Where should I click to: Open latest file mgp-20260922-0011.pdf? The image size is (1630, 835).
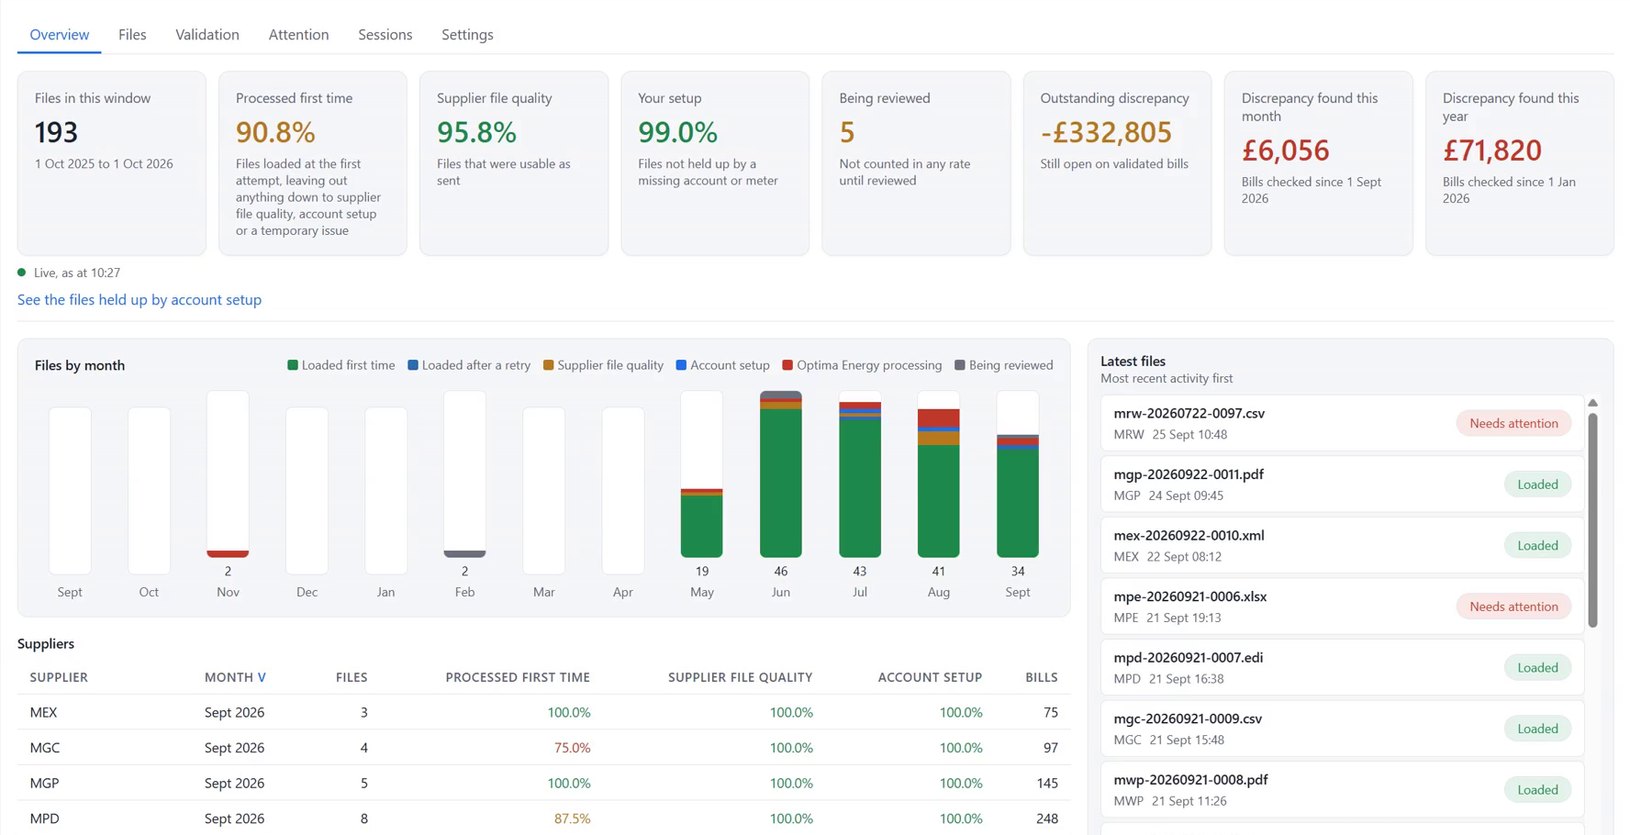[1342, 484]
